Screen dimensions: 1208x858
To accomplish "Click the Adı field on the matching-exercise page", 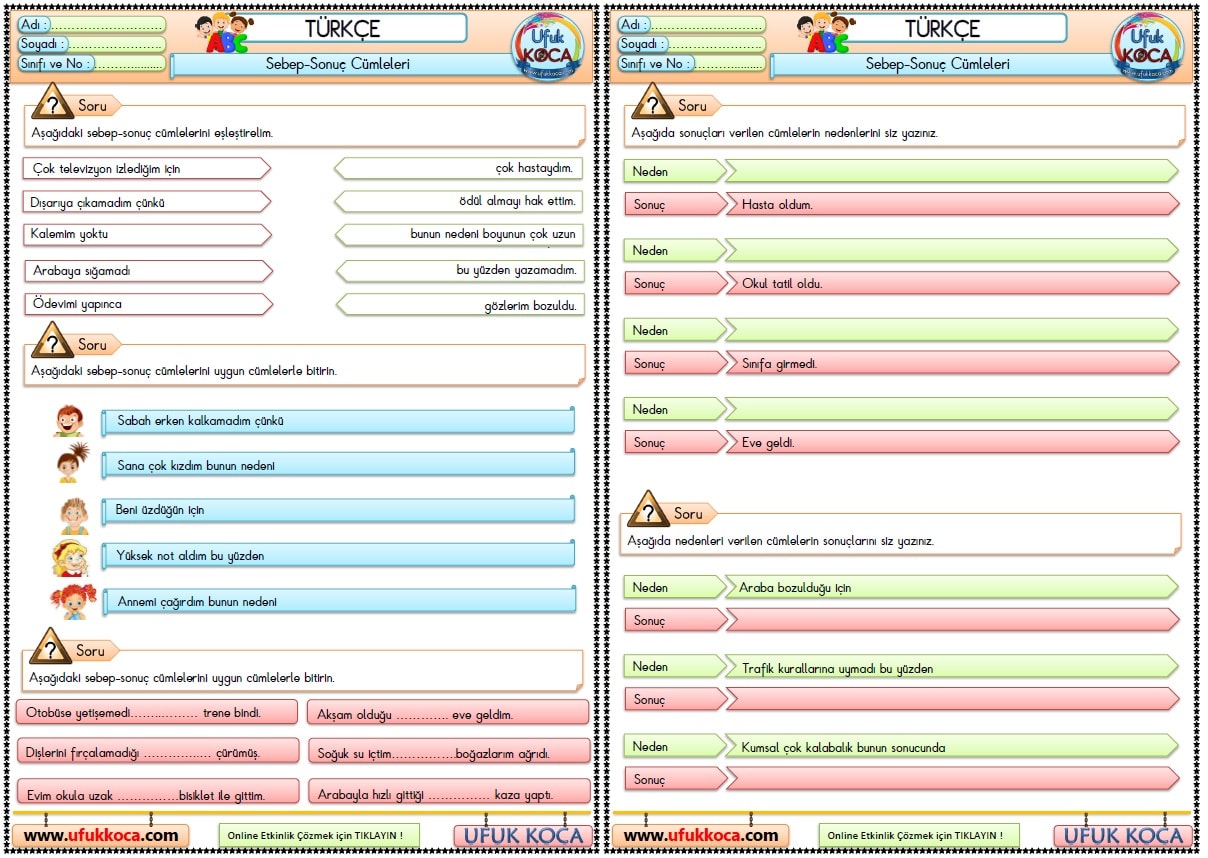I will (x=92, y=25).
